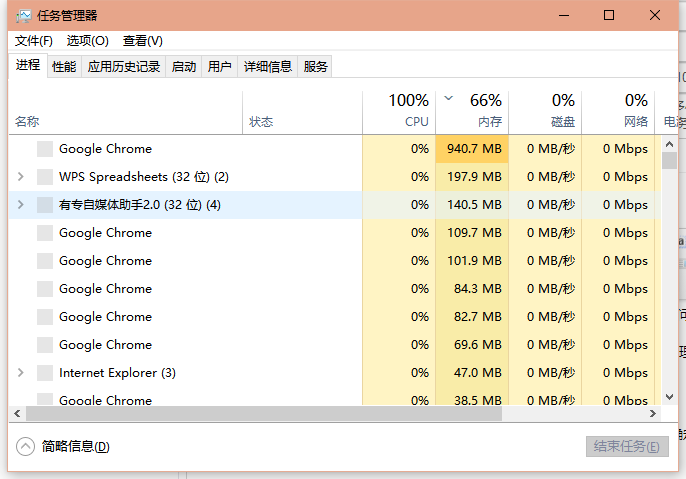Expand the Internet Explorer process group
The width and height of the screenshot is (686, 479).
coord(21,373)
